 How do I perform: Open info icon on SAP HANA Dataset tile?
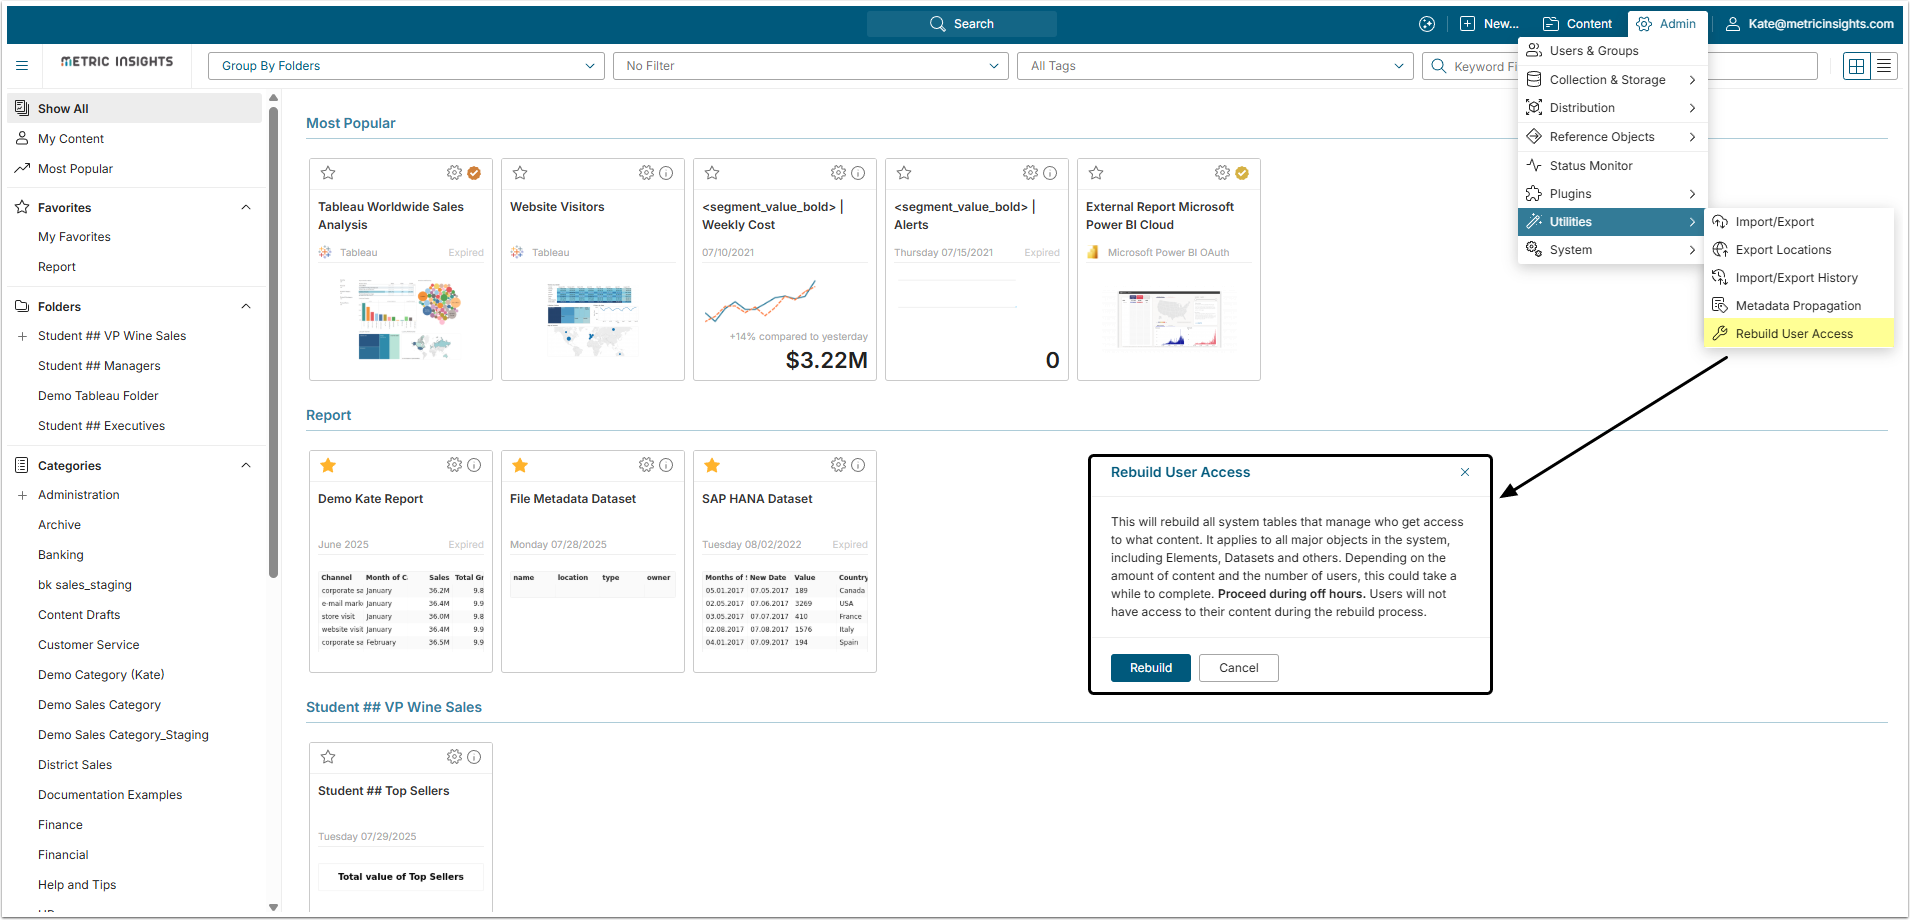(858, 465)
